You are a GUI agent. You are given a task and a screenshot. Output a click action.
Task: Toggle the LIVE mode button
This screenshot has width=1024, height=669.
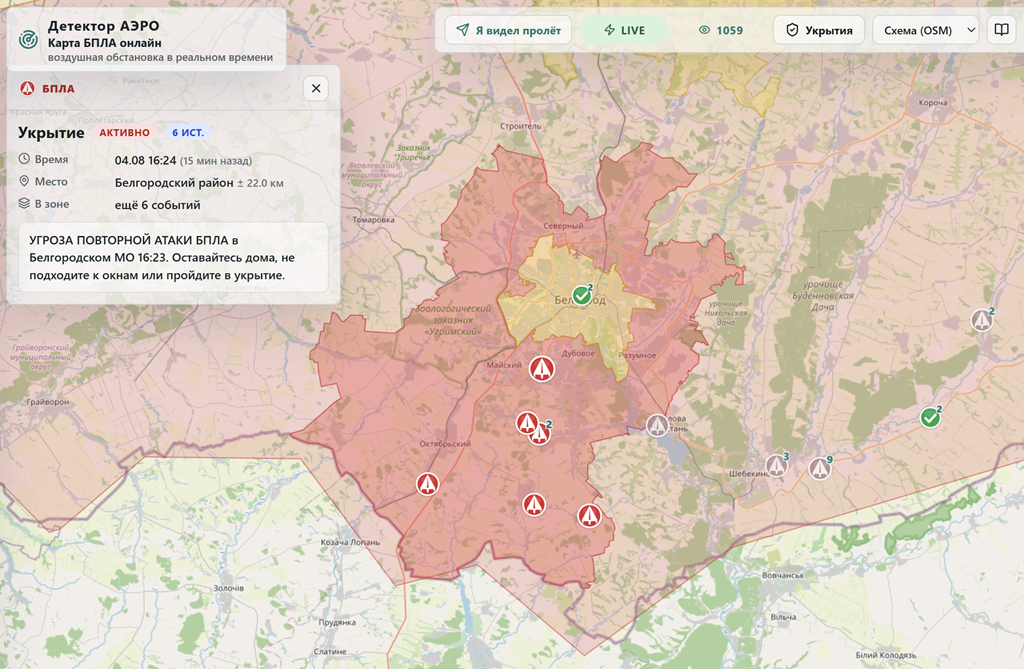(624, 30)
